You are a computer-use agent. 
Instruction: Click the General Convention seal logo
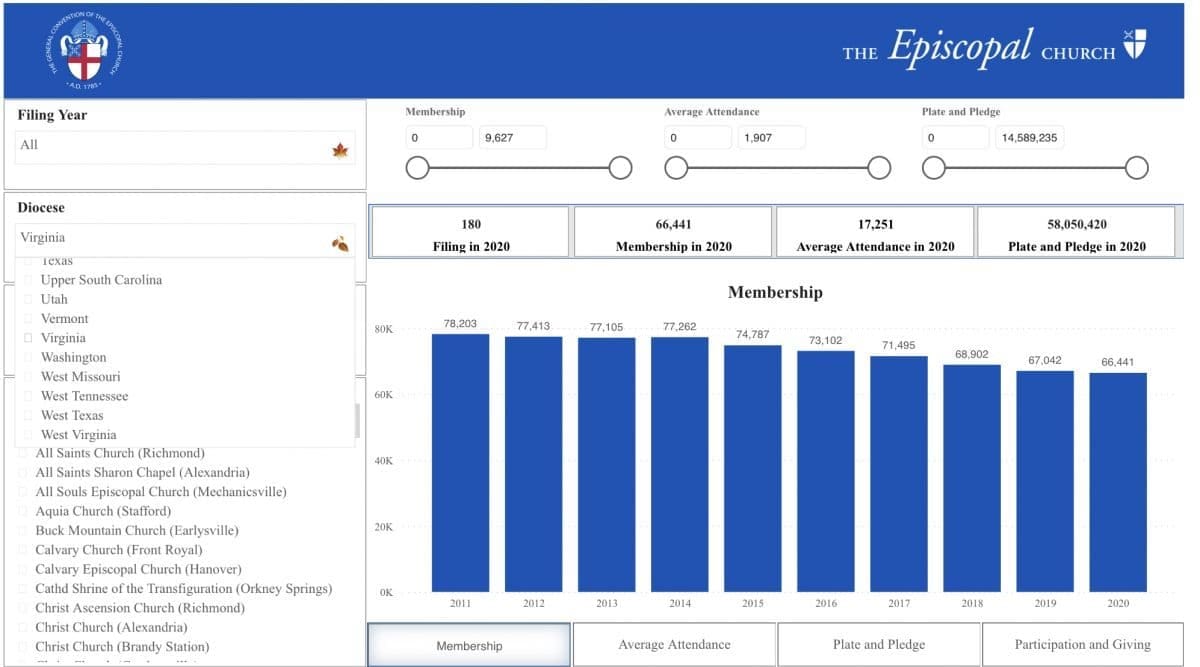[84, 52]
